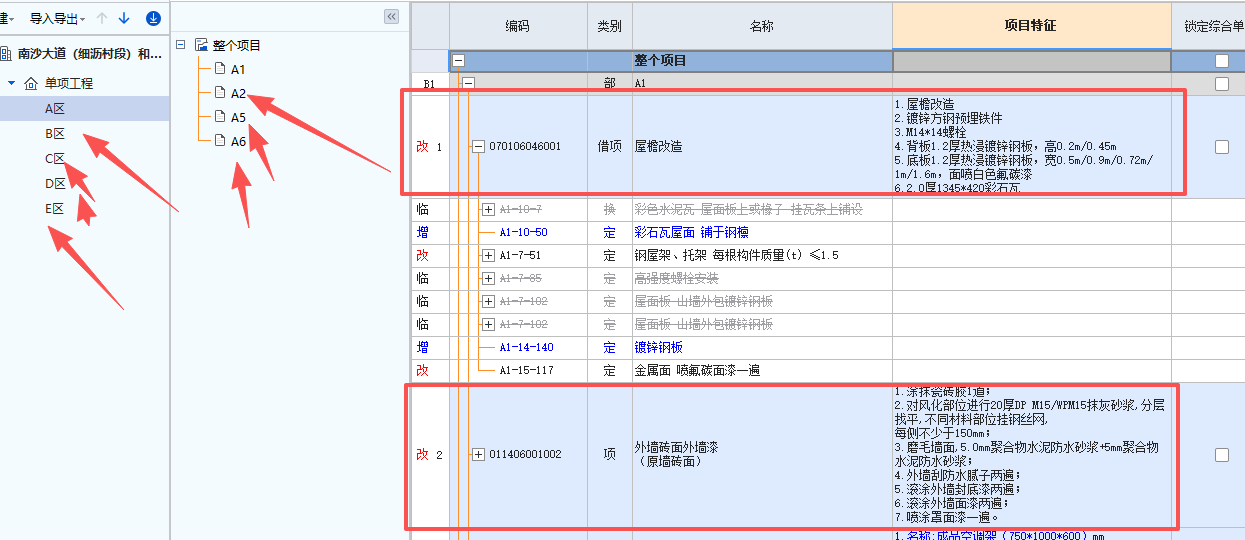Click the page icon beside A5 in tree
This screenshot has height=540, width=1245.
pos(220,117)
